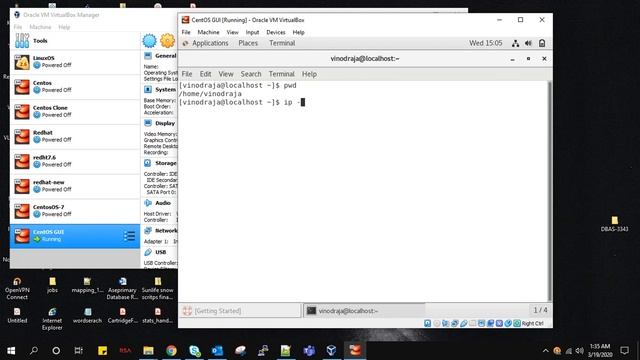
Task: Click the terminal vertical scrollbar
Action: [x=549, y=191]
